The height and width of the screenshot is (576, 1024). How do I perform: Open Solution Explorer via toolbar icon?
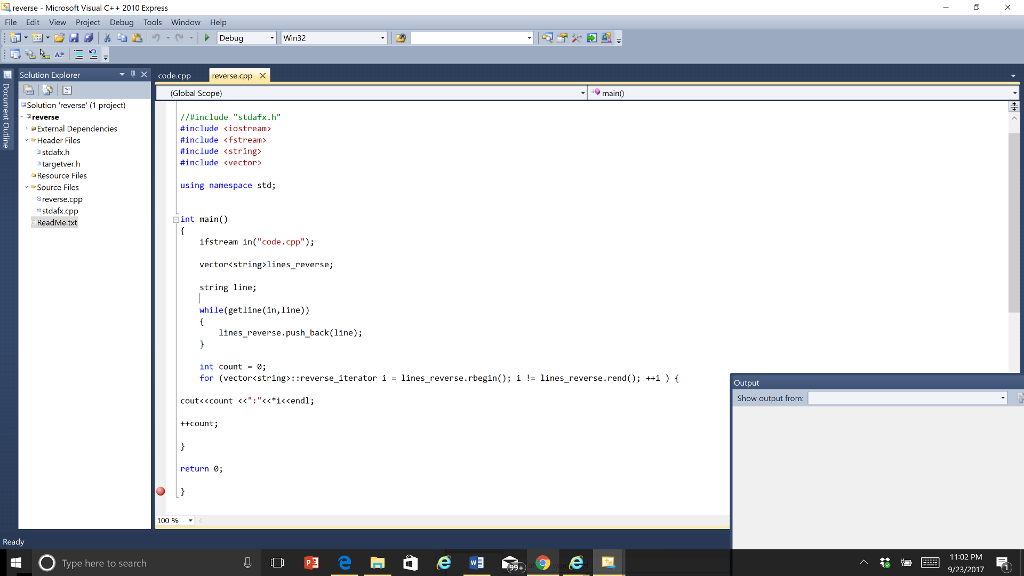click(x=547, y=38)
